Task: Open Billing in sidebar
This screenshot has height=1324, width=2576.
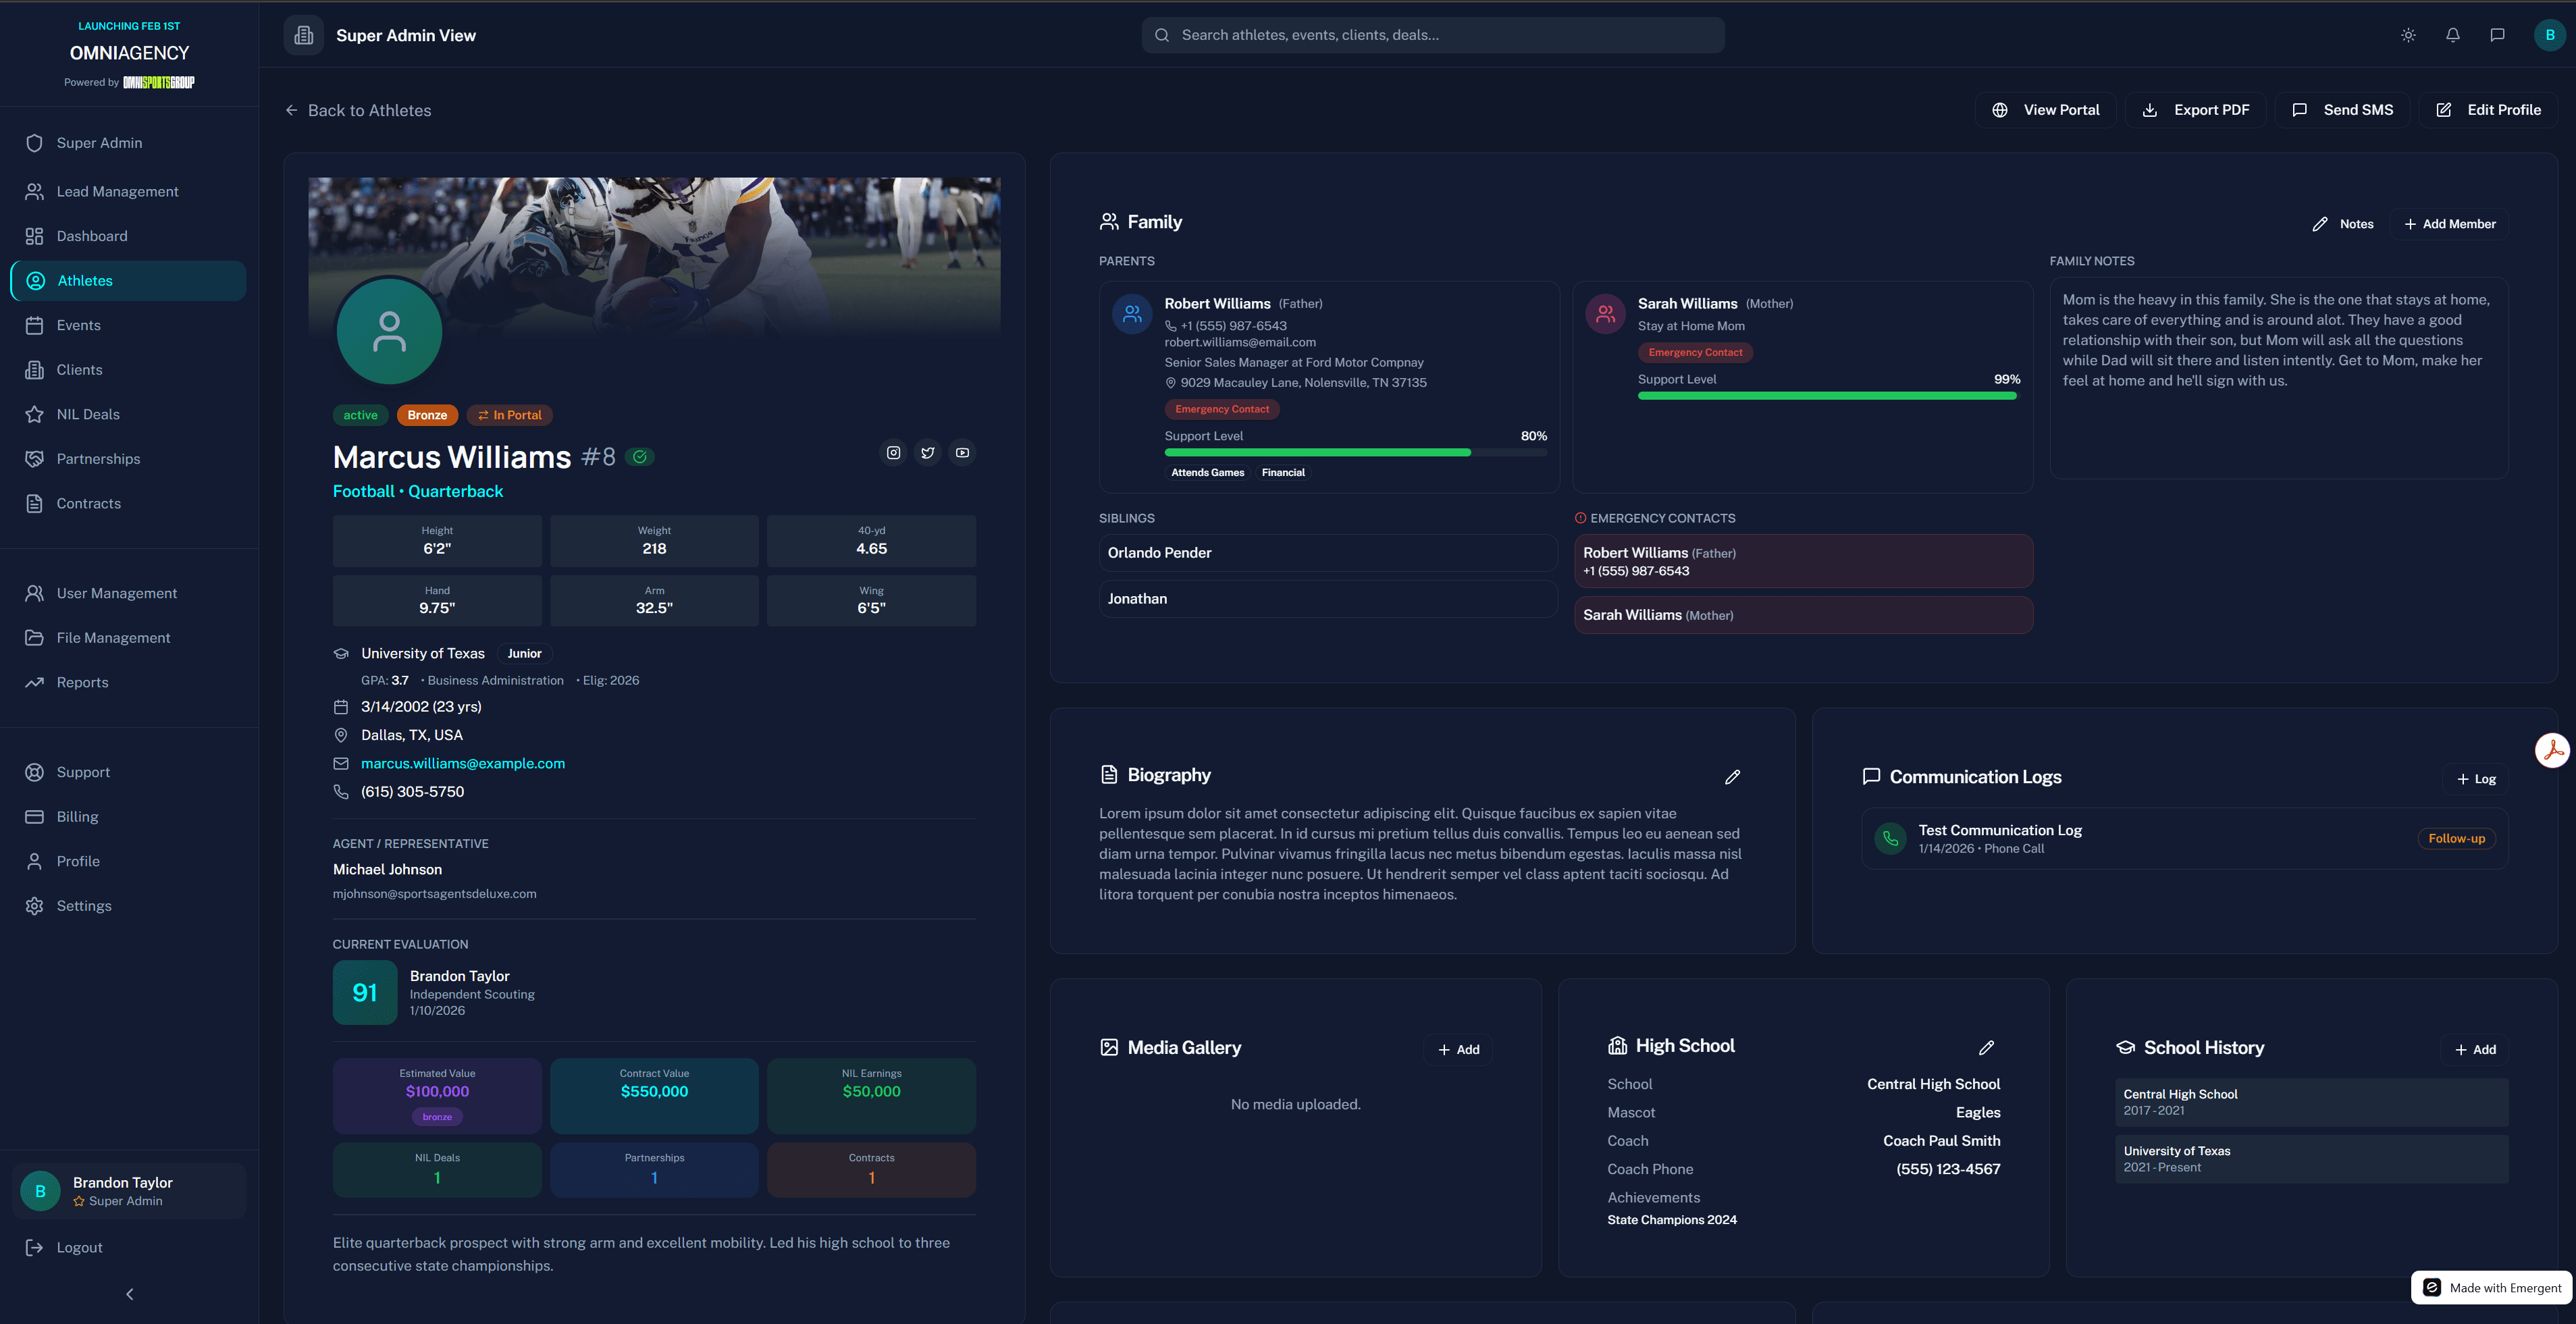Action: point(129,817)
